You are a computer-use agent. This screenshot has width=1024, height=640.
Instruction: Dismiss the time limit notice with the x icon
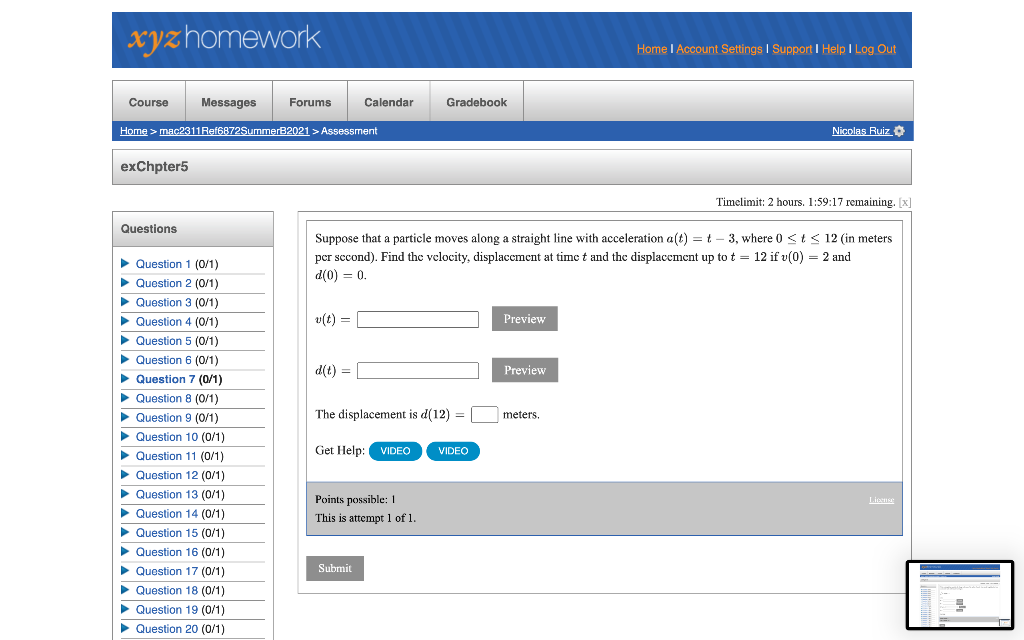(905, 202)
